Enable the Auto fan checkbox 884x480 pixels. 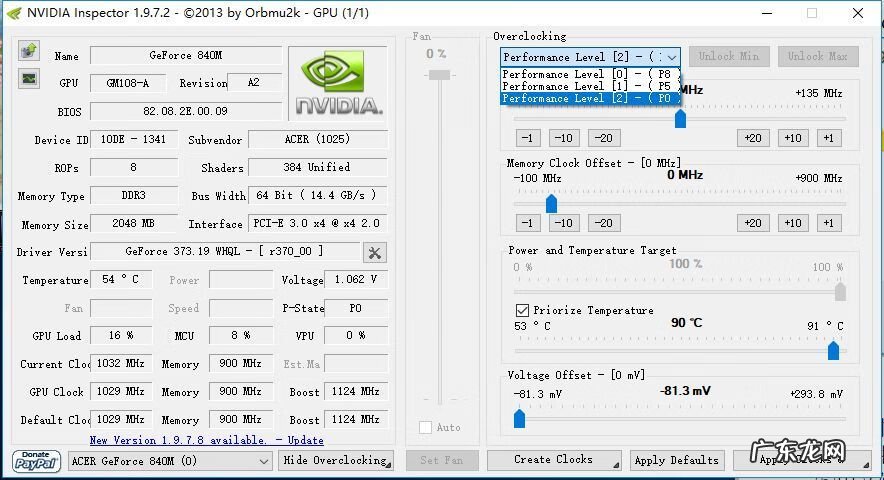(426, 428)
